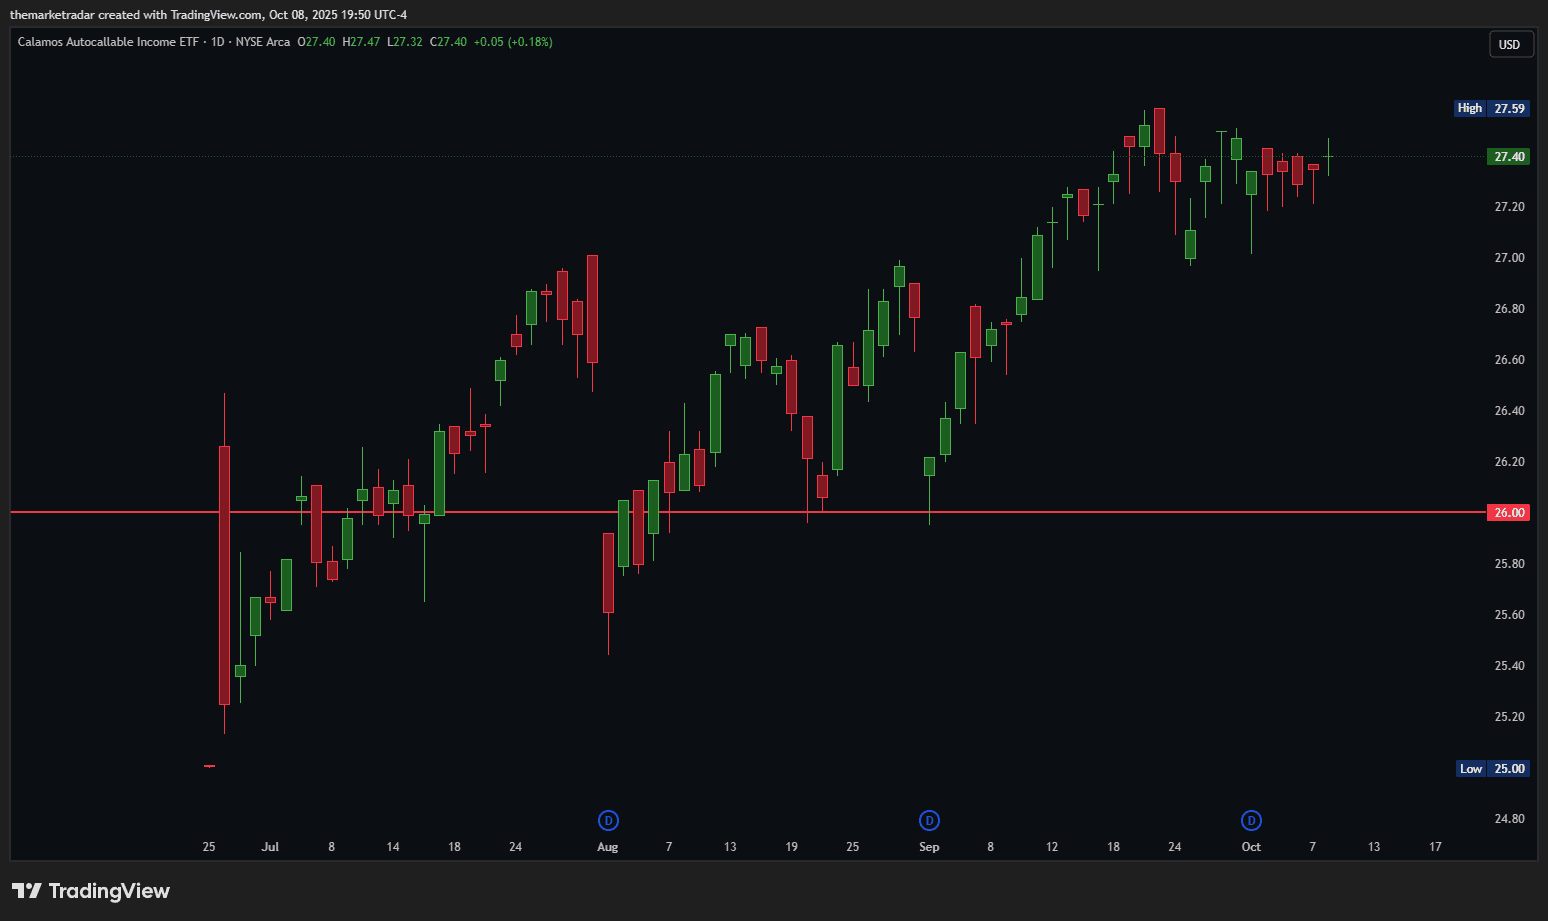This screenshot has width=1548, height=921.
Task: Click the Jul label on time axis
Action: 270,847
